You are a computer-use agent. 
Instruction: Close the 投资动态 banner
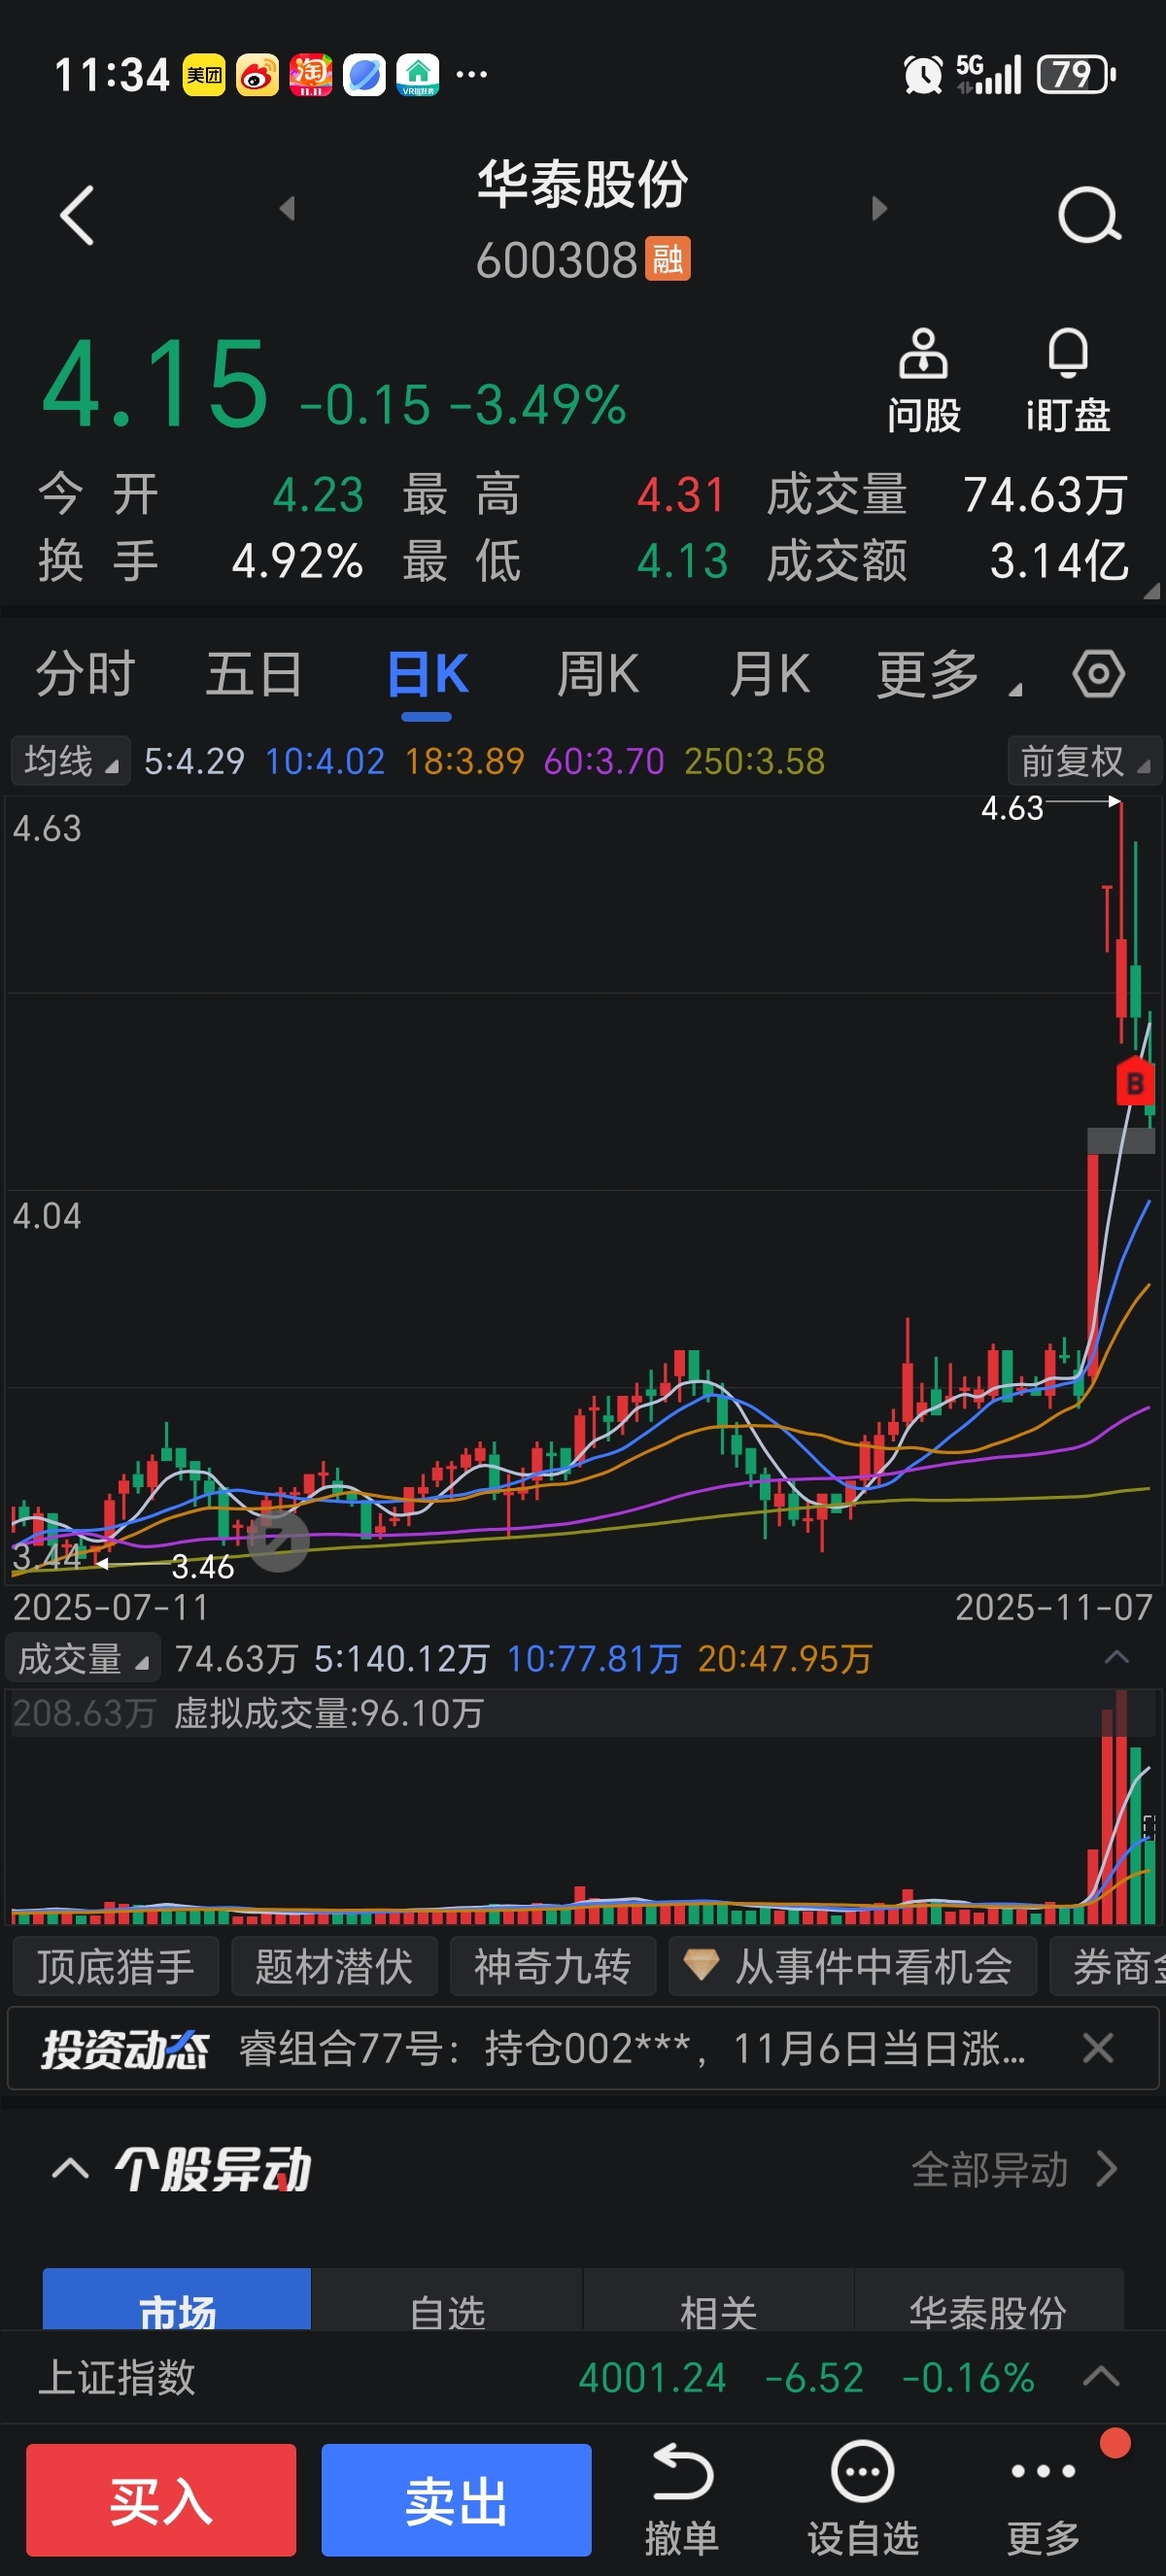(1098, 2049)
